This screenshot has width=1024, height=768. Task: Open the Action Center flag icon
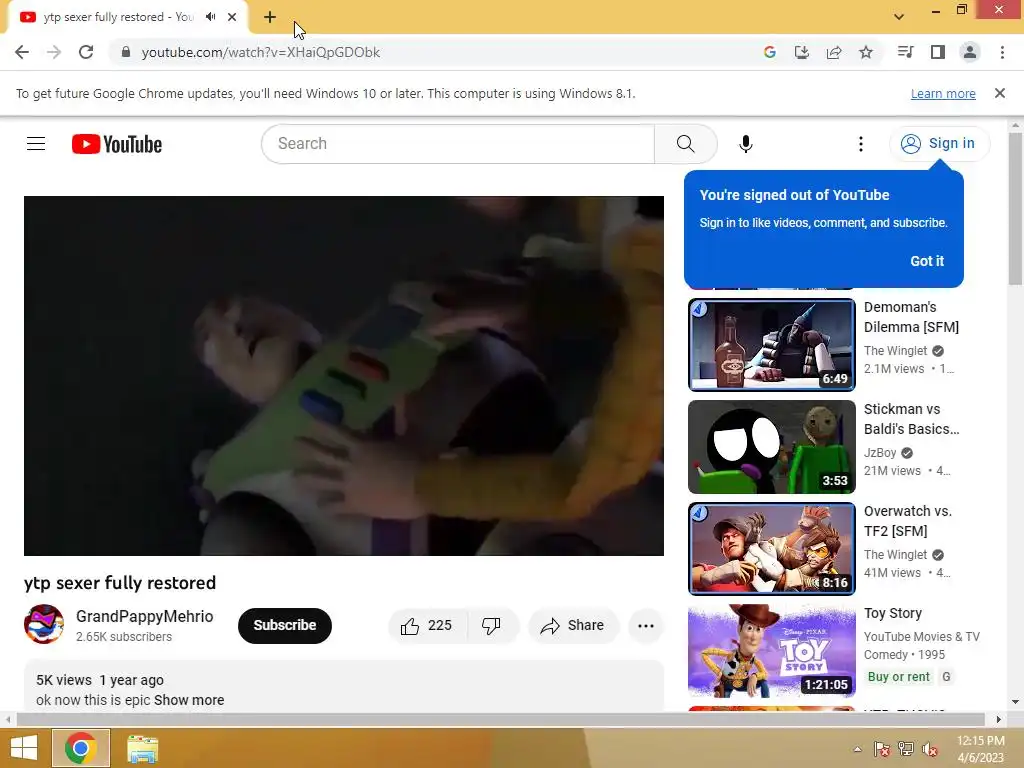[x=882, y=749]
